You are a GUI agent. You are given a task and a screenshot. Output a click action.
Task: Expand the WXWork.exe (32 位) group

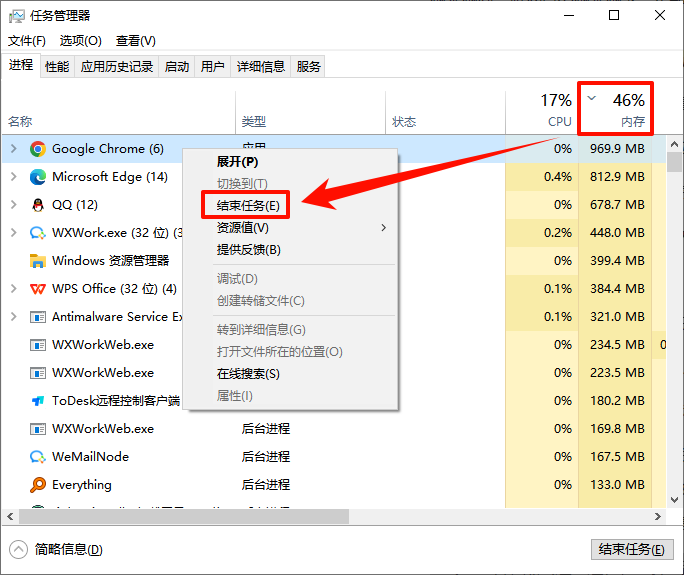click(14, 233)
